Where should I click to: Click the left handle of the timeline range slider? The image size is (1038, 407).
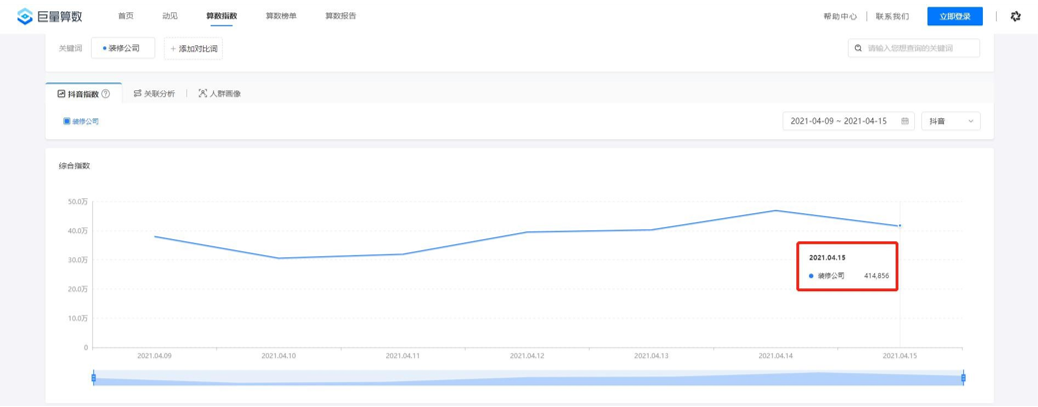(x=93, y=377)
